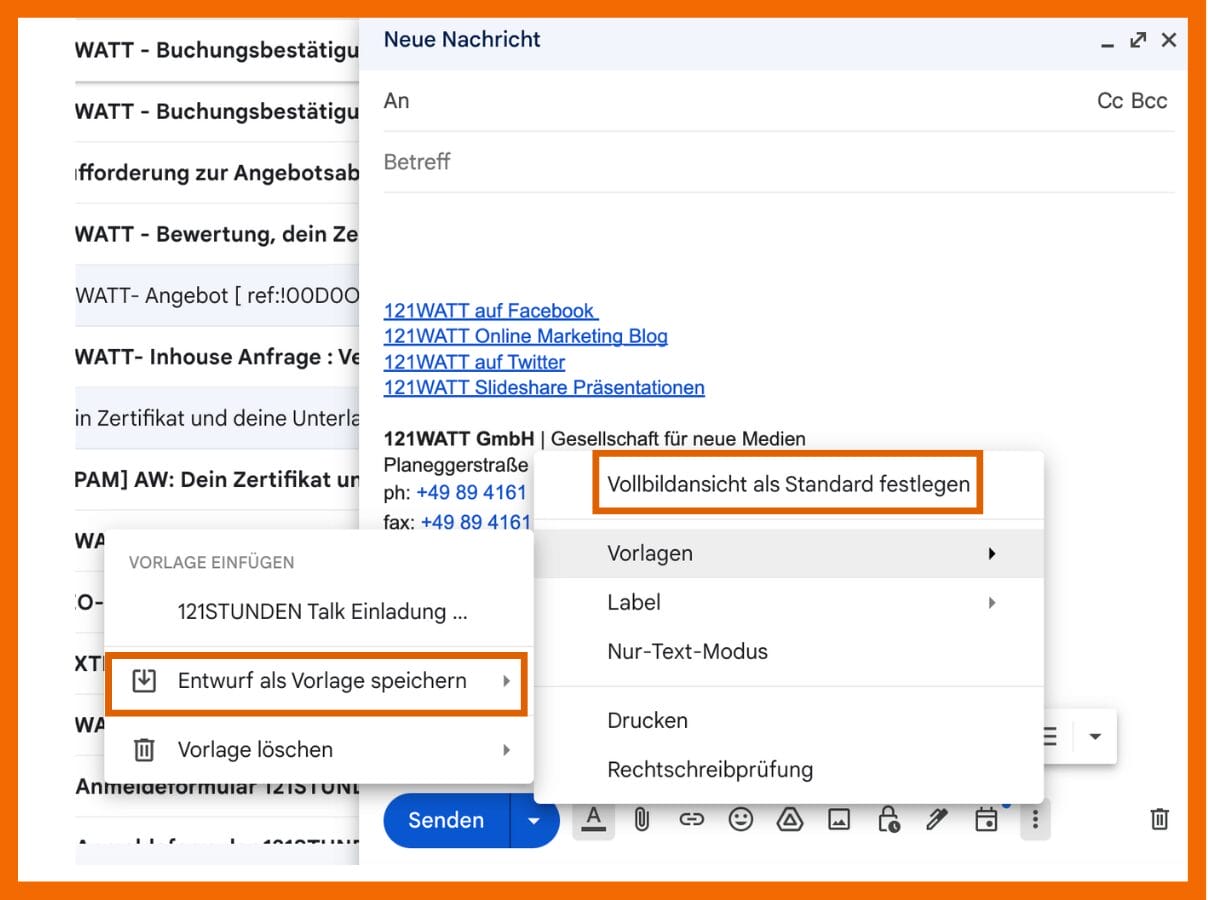Choose Vollbildansicht als Standard festlegen
This screenshot has height=900, width=1209.
(x=788, y=484)
